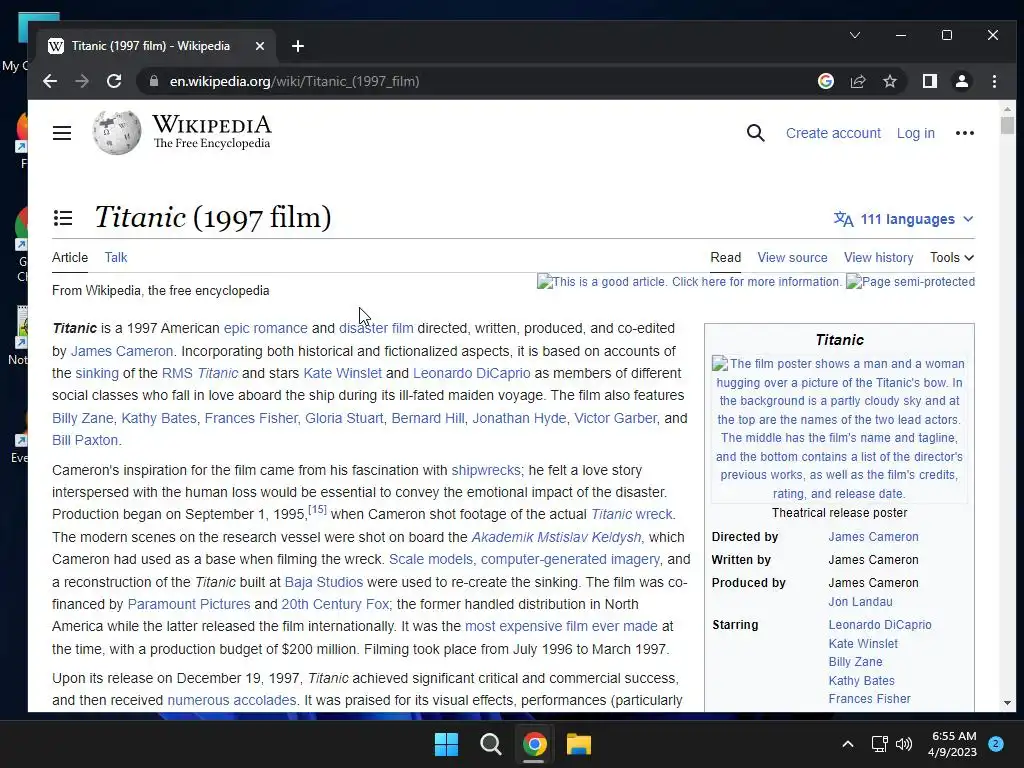Viewport: 1024px width, 768px height.
Task: Open the numerous accolades link
Action: (232, 700)
